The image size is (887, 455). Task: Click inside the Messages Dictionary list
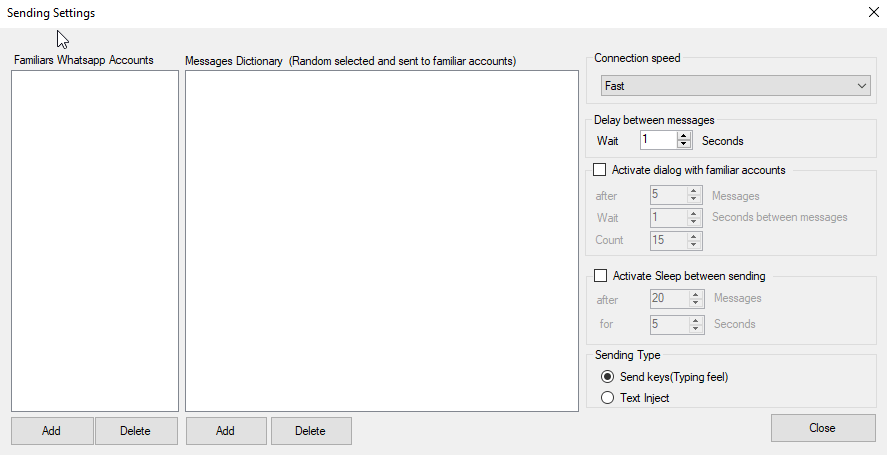coord(381,240)
